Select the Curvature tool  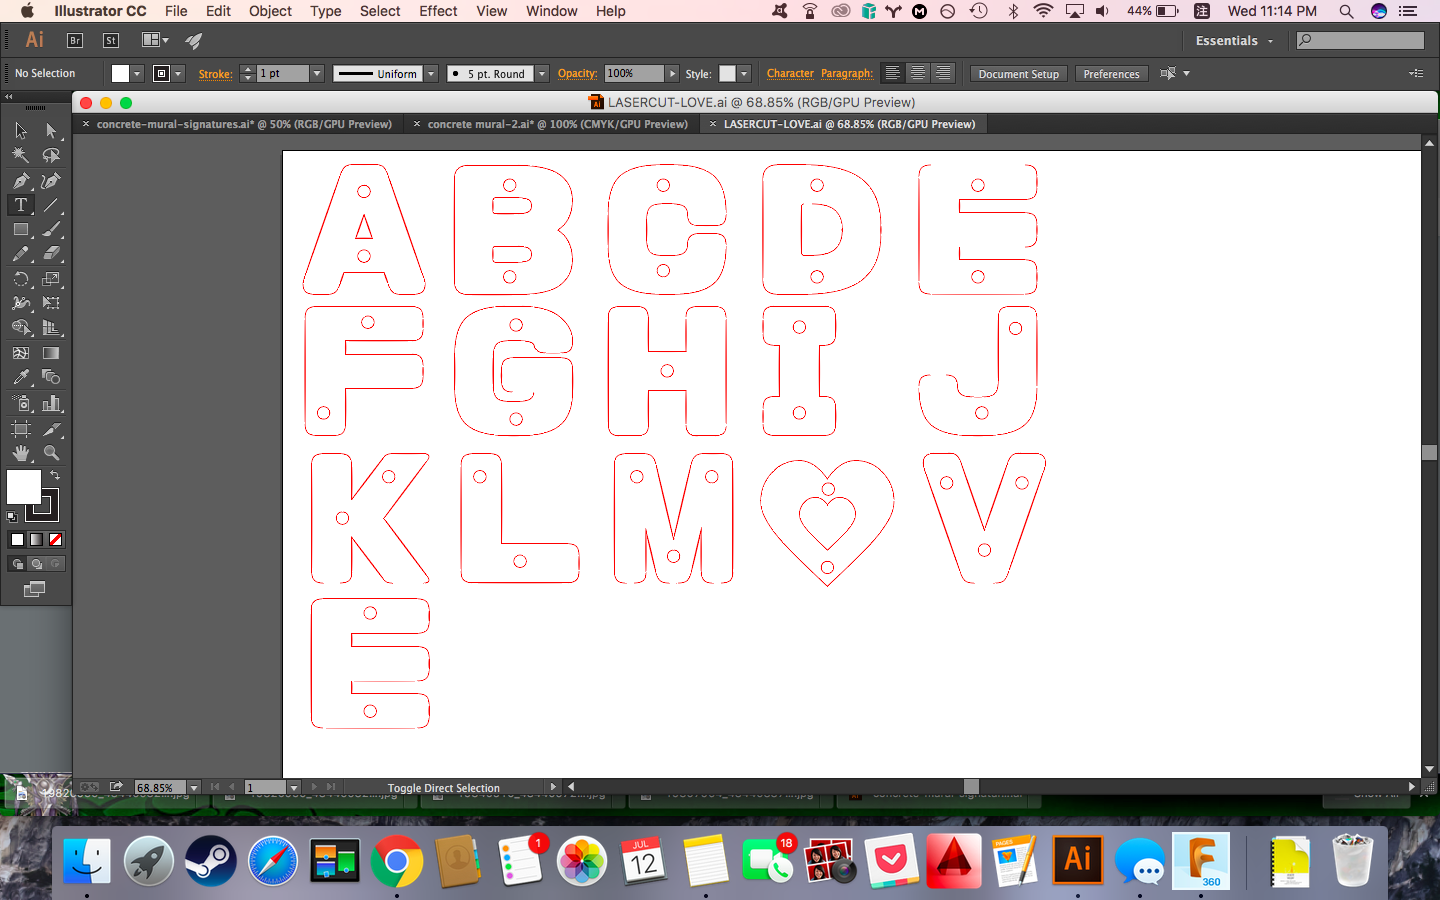[51, 180]
